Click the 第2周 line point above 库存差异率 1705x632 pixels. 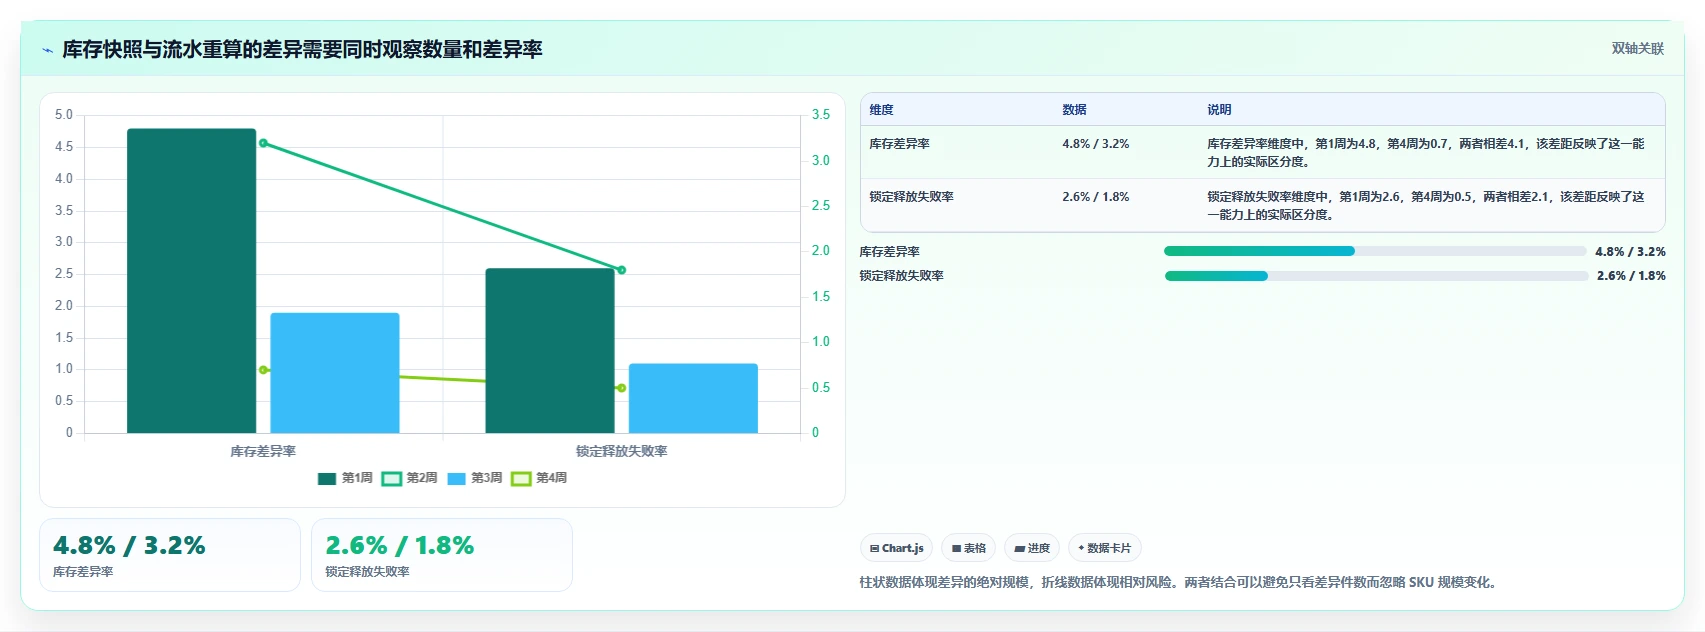263,143
